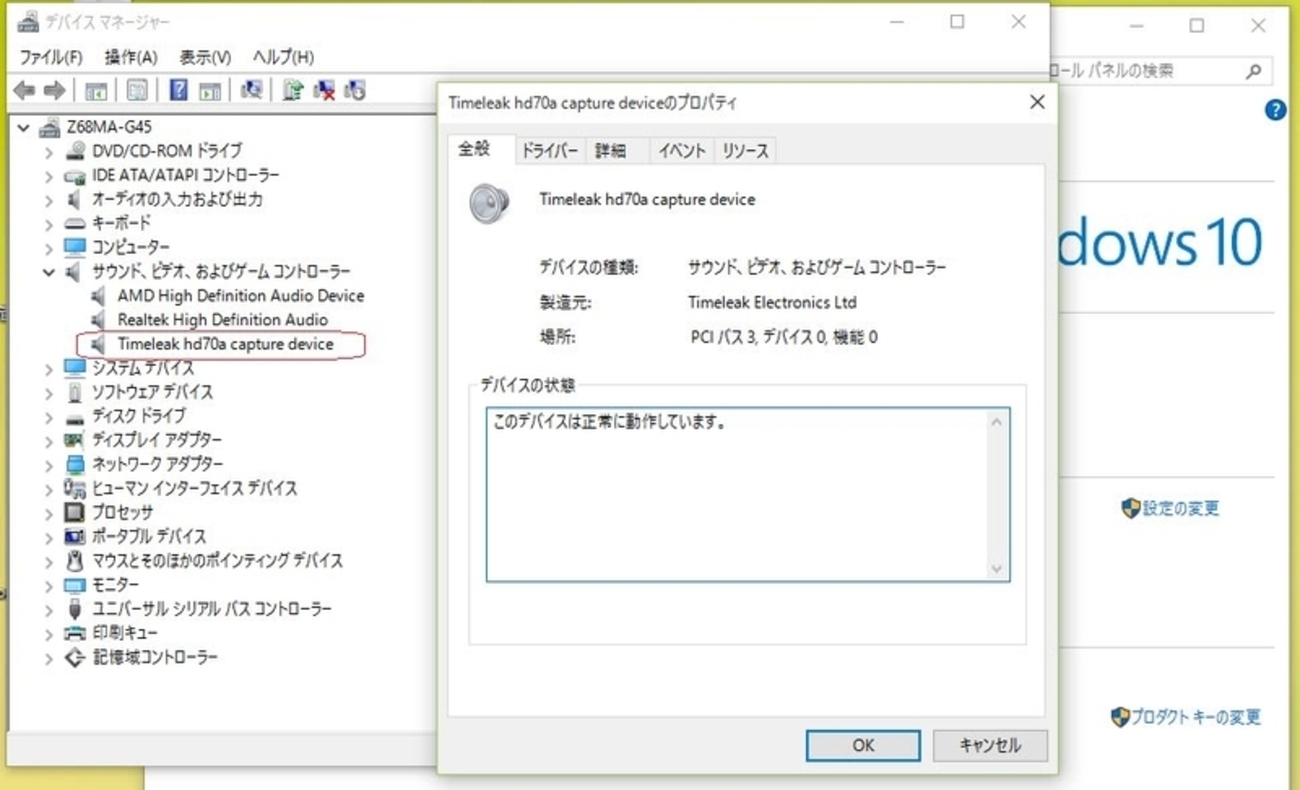Click the Uninstall device red X icon
1300x790 pixels.
click(x=324, y=91)
